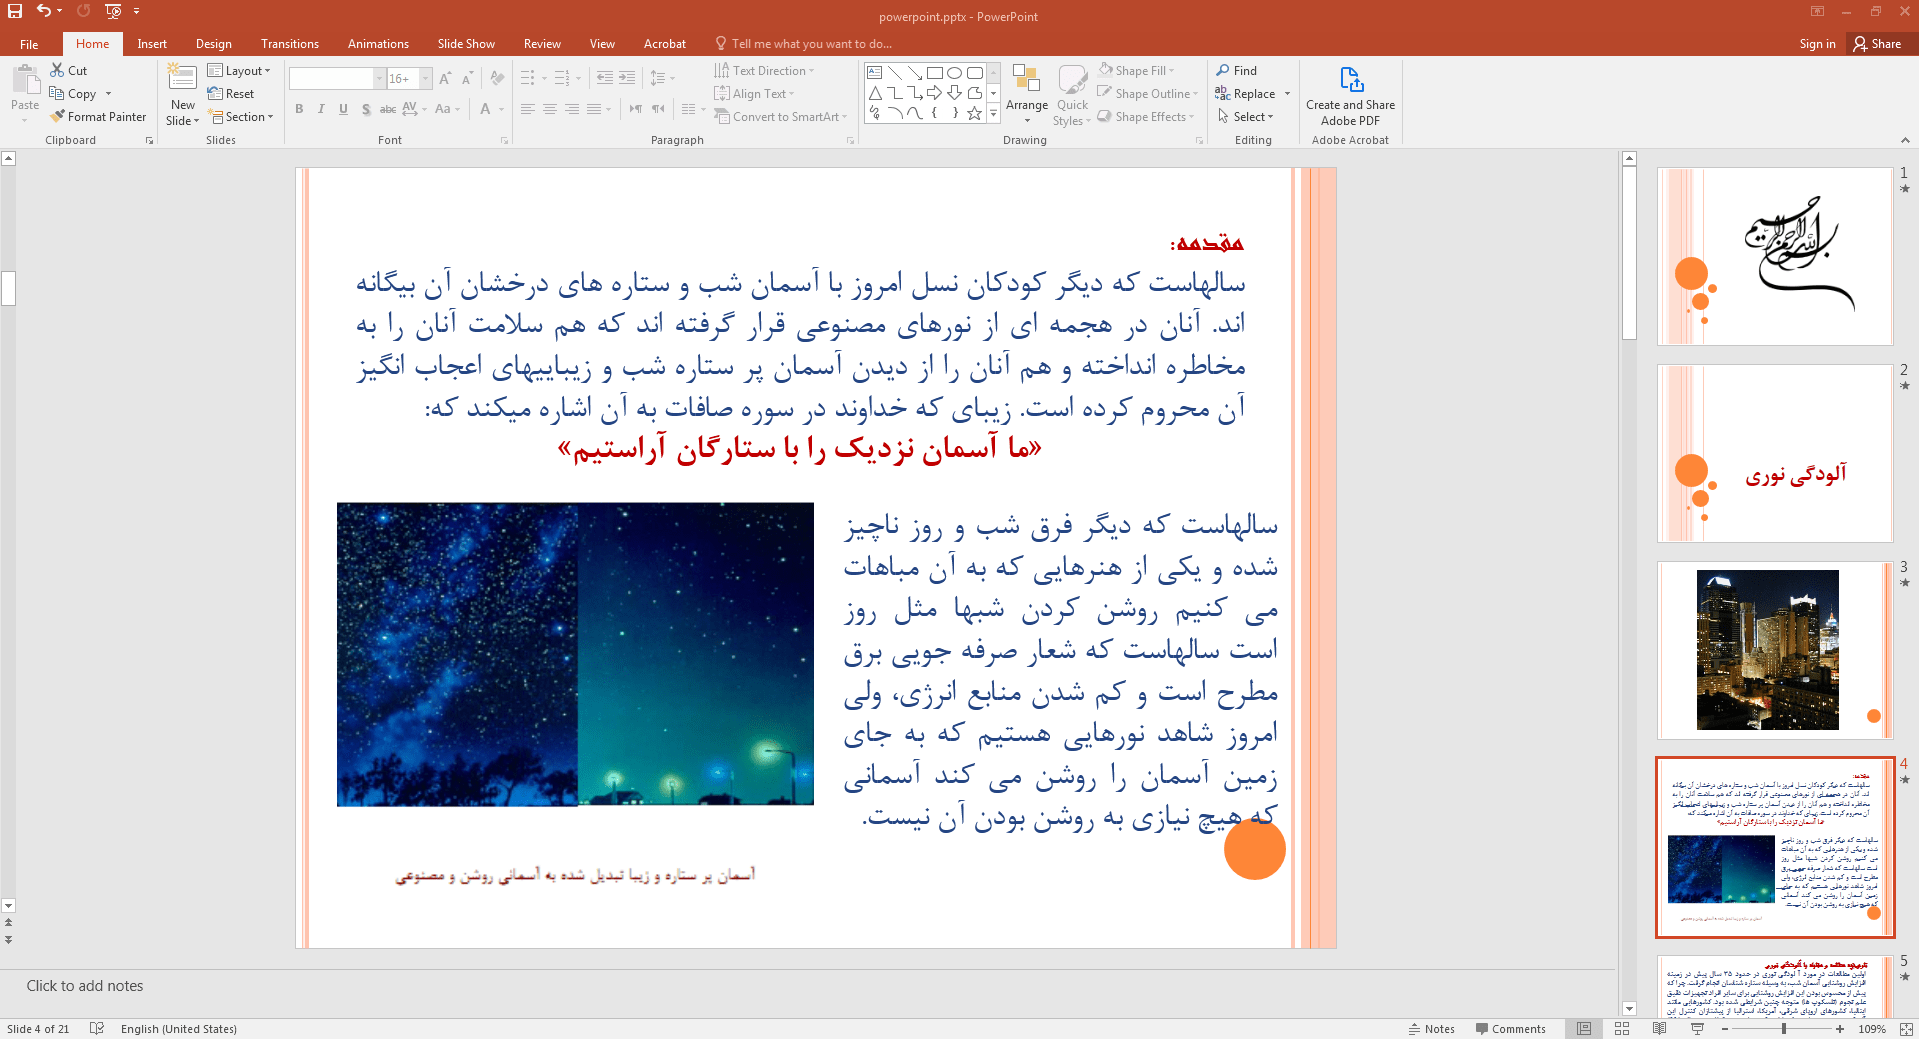Open Shape Outline dropdown

click(1147, 93)
